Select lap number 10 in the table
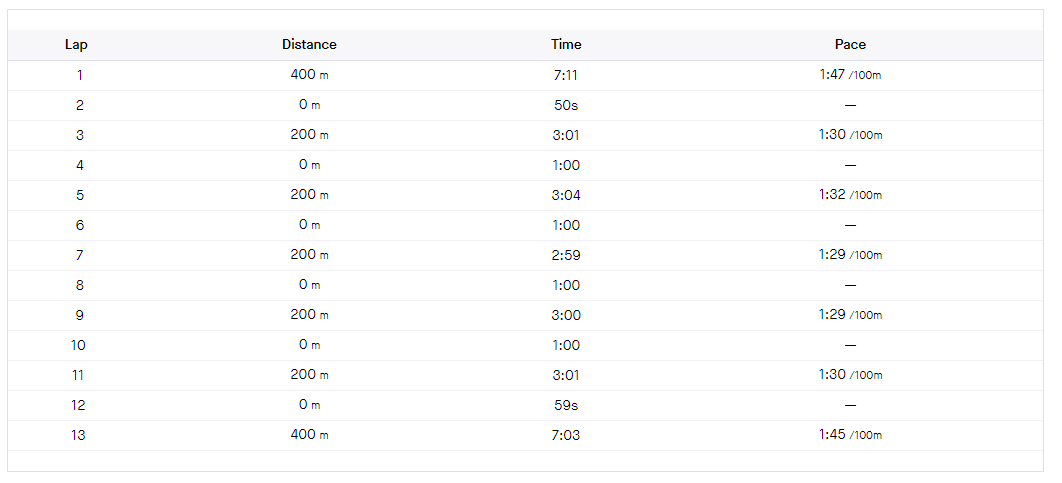The height and width of the screenshot is (483, 1062). (79, 345)
